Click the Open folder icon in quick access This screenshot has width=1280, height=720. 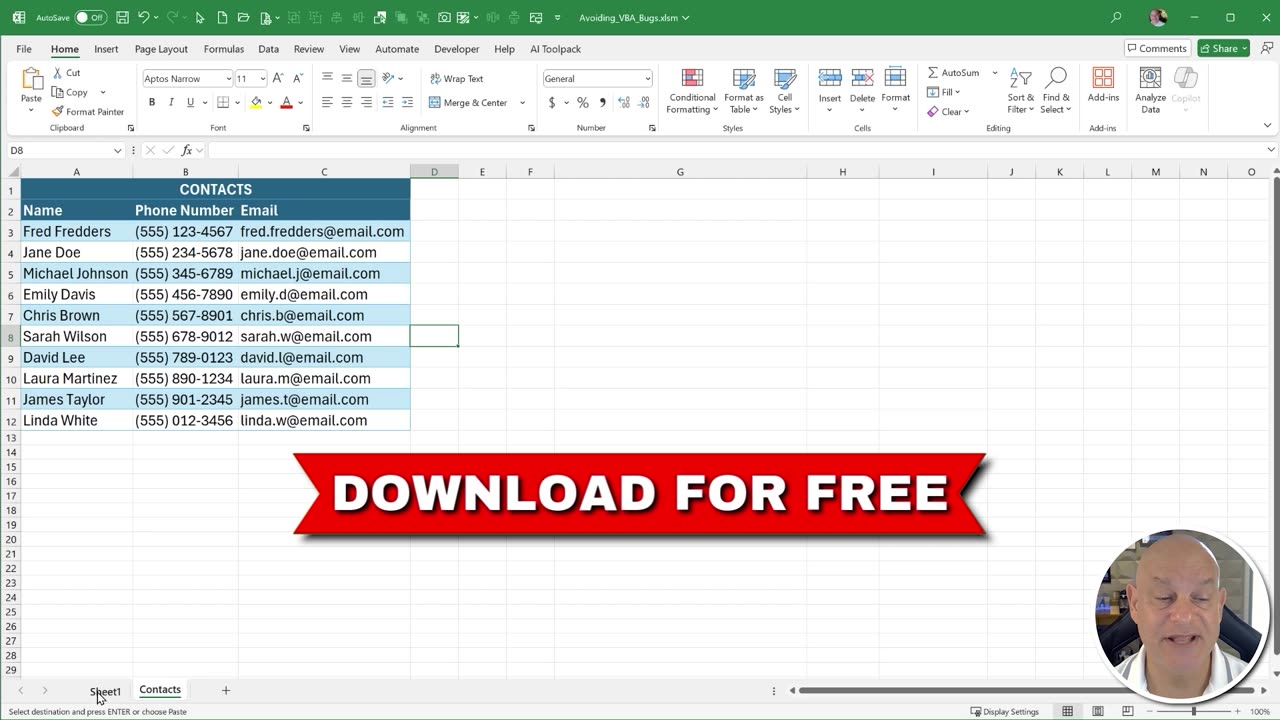243,17
